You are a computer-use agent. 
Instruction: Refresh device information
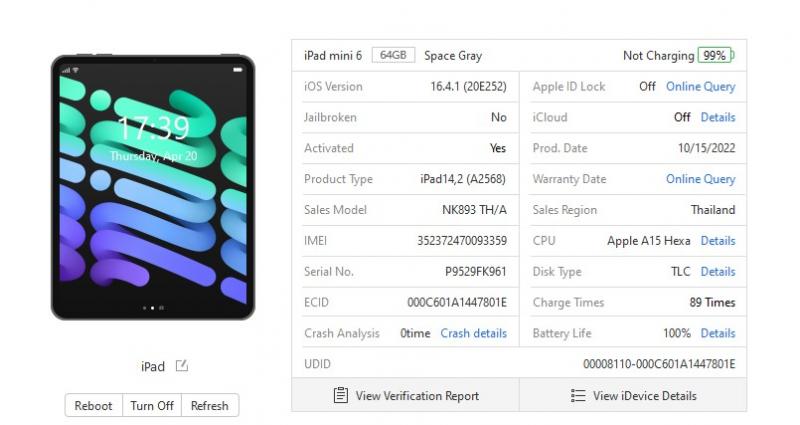click(x=210, y=406)
